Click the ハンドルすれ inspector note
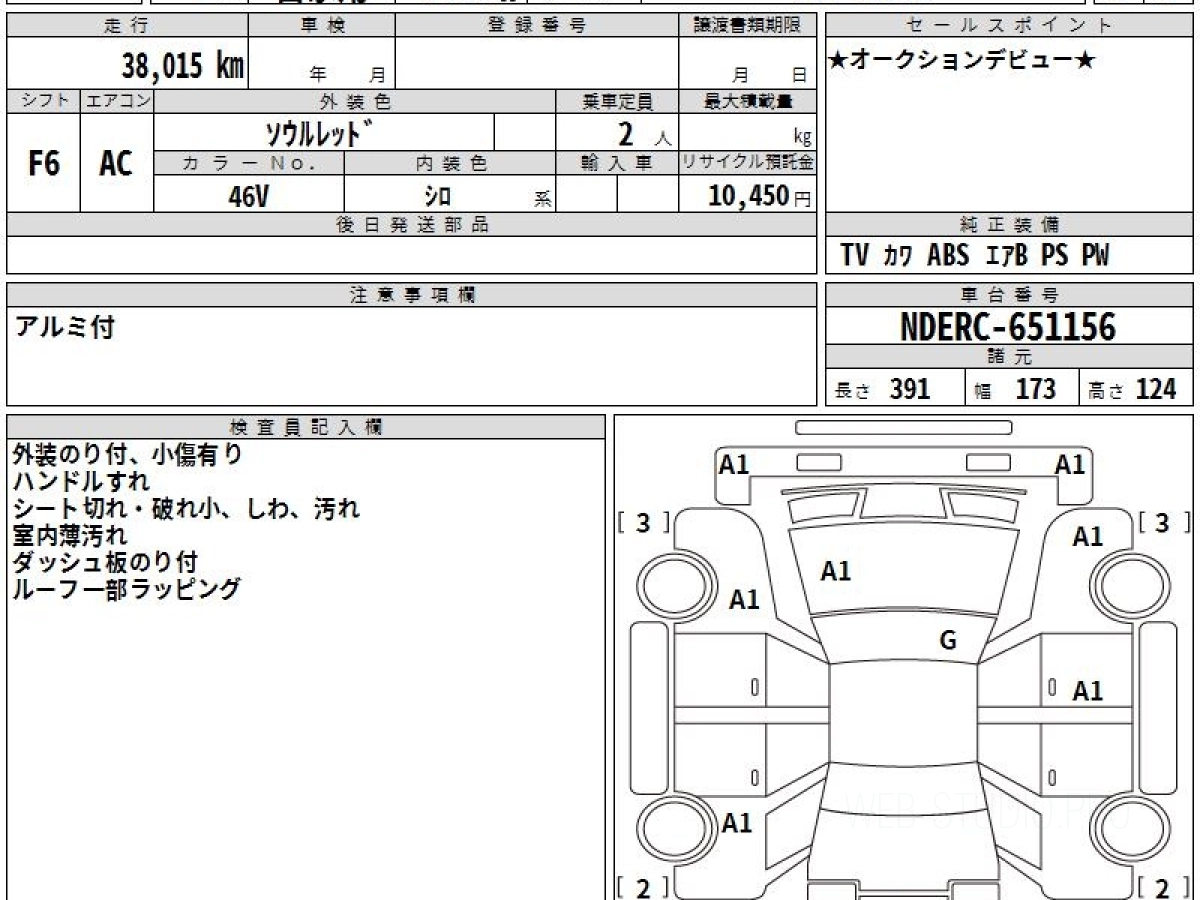 pyautogui.click(x=81, y=482)
